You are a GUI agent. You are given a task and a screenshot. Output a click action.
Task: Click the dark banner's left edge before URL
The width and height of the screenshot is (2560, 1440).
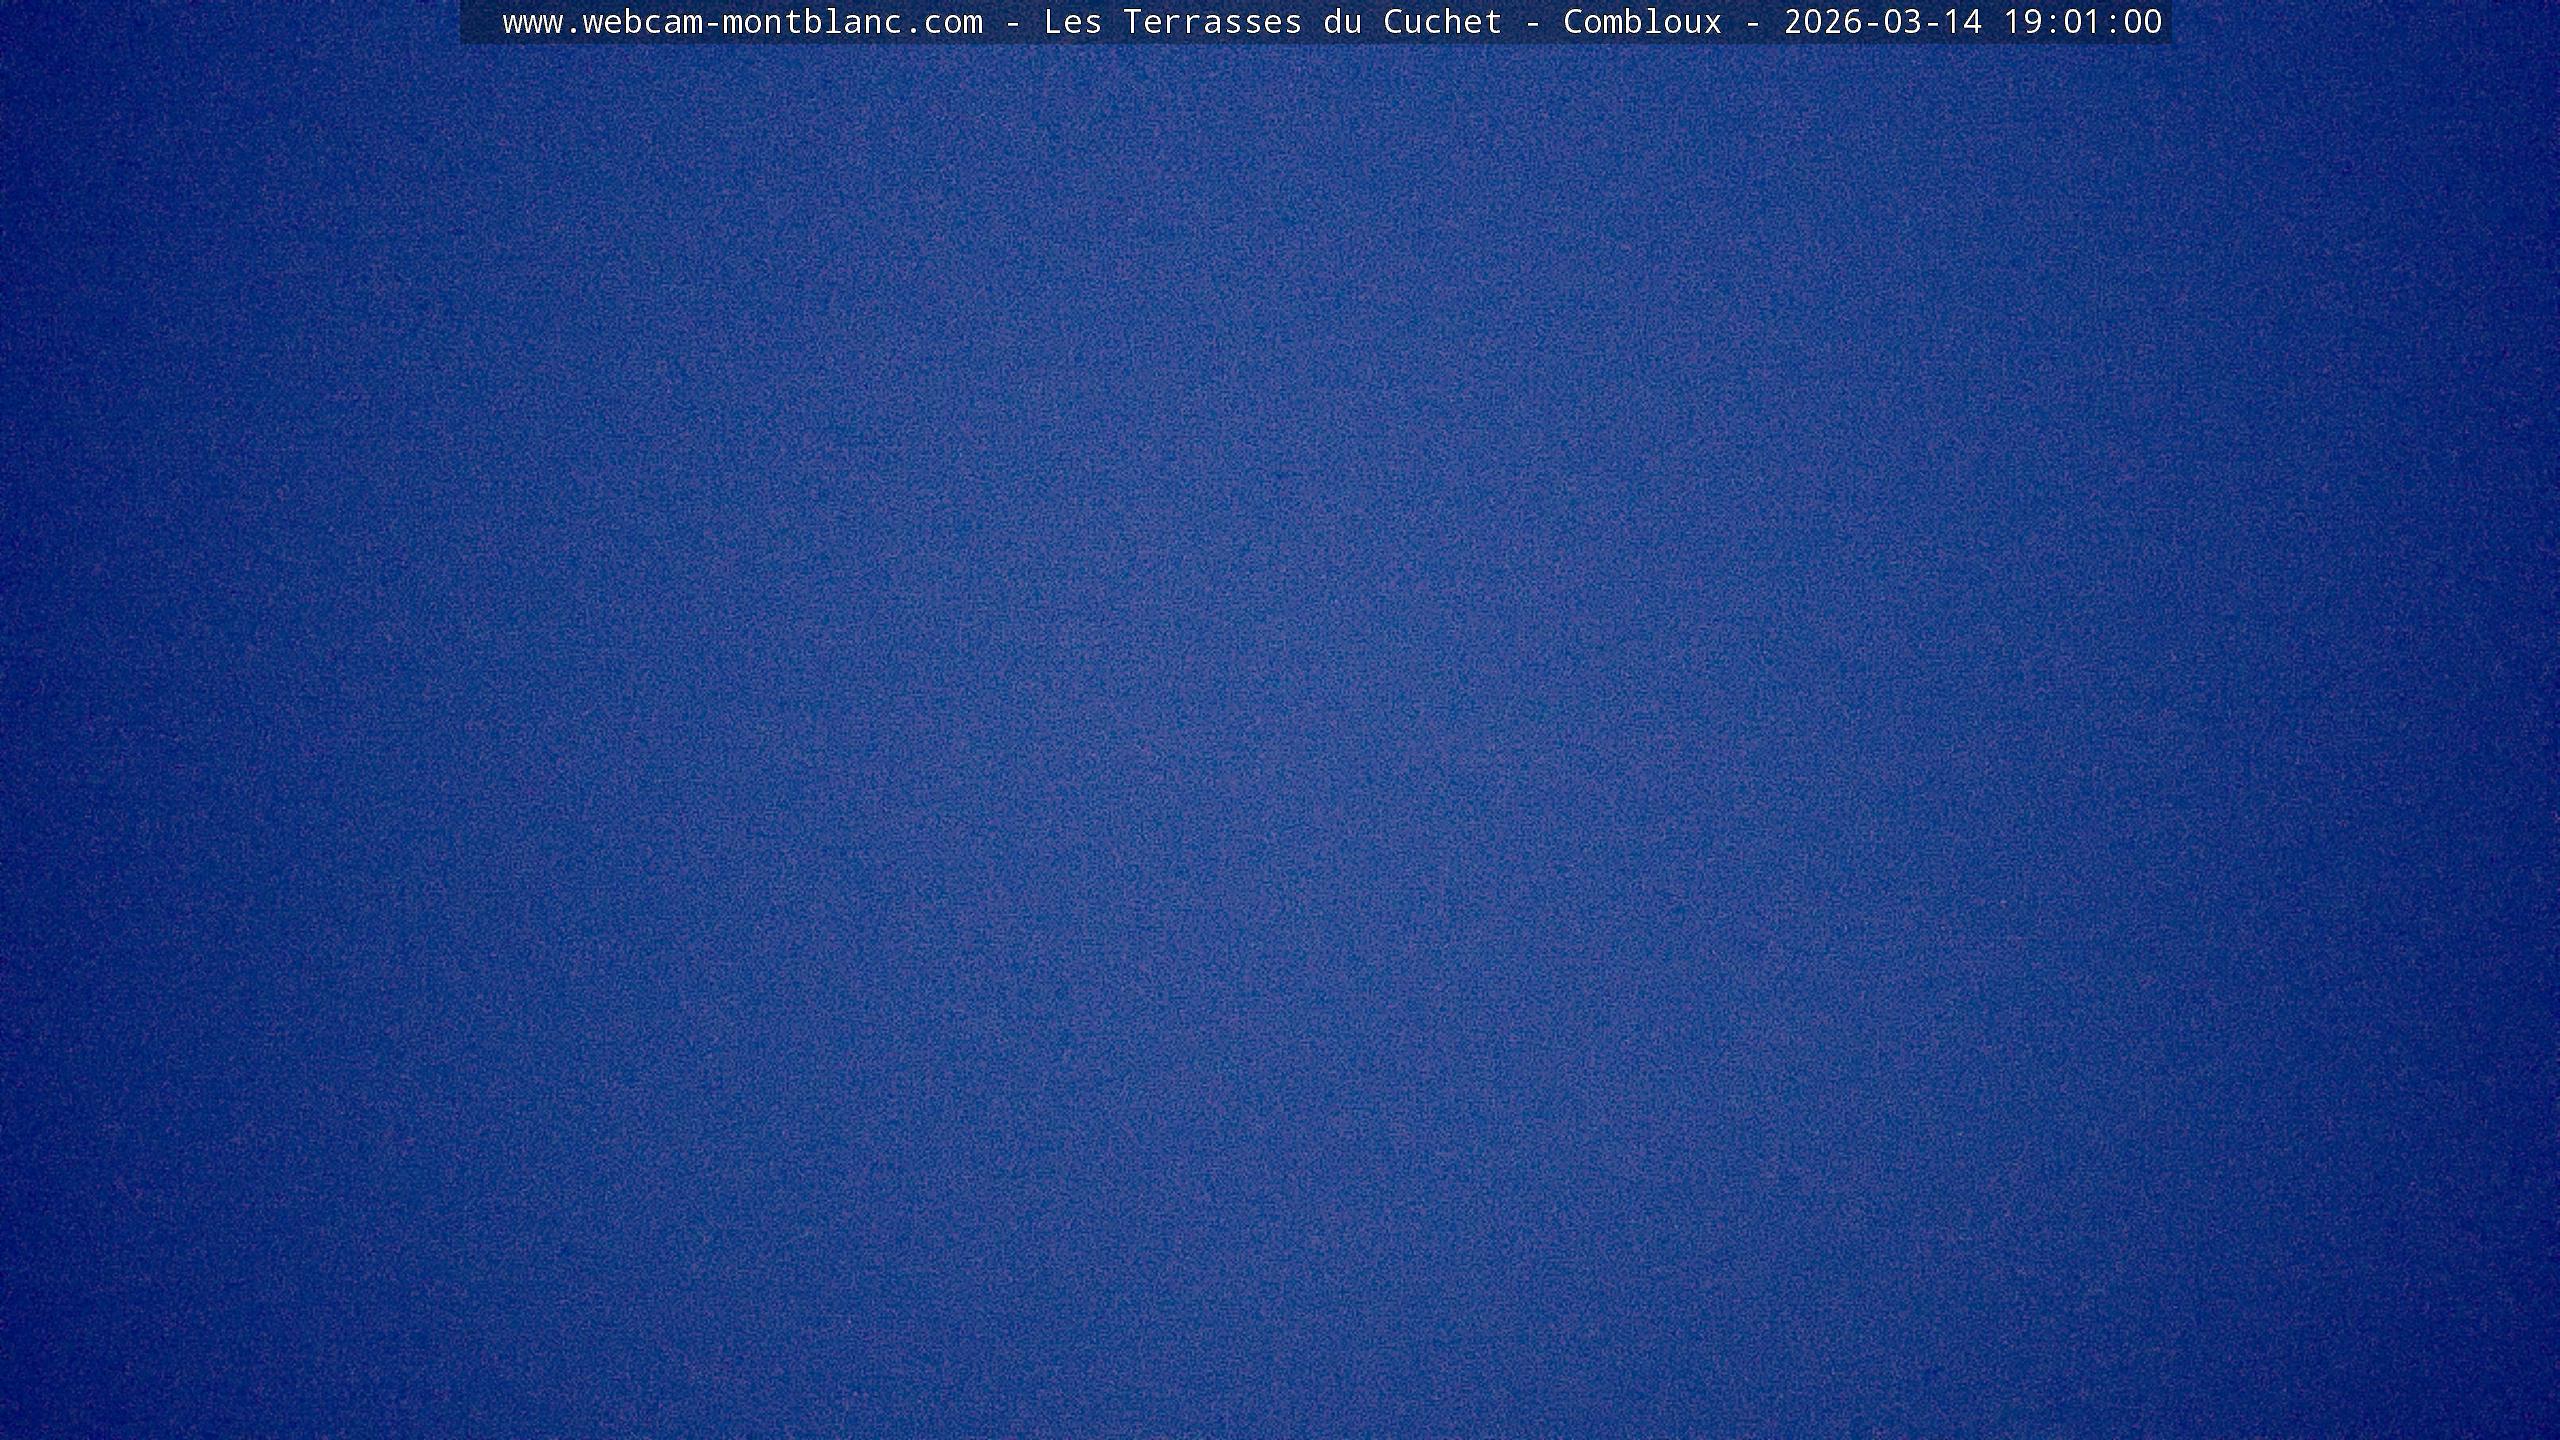478,22
